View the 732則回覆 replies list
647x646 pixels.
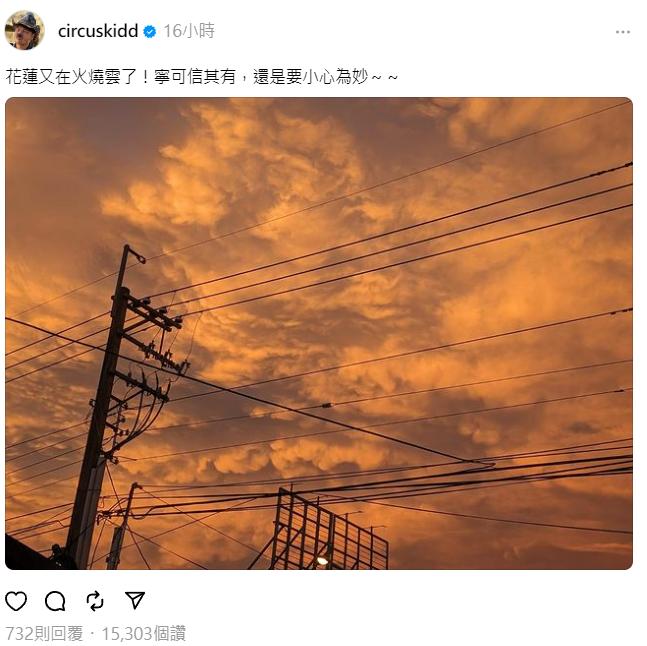(x=44, y=633)
